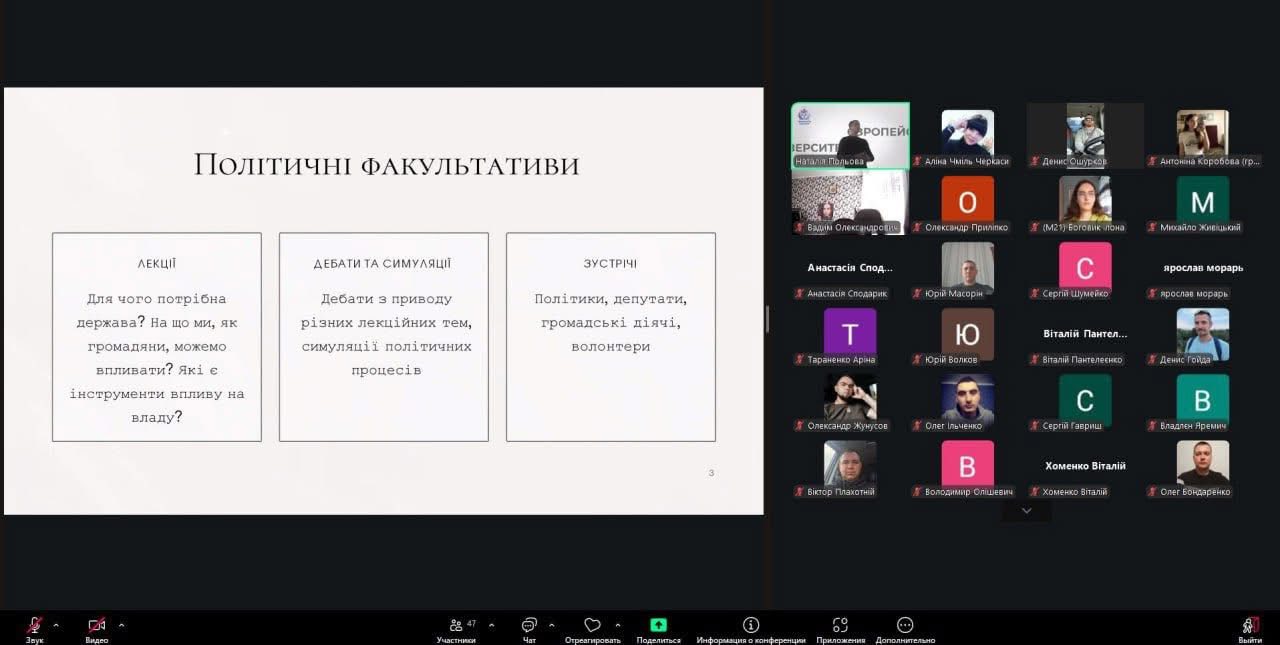Click the Лекції box on the slide

[x=157, y=337]
